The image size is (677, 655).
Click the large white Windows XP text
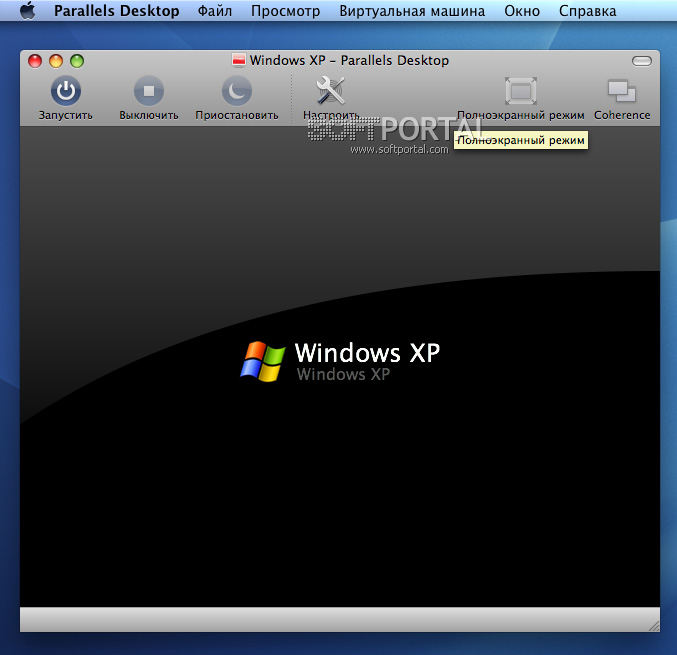367,353
